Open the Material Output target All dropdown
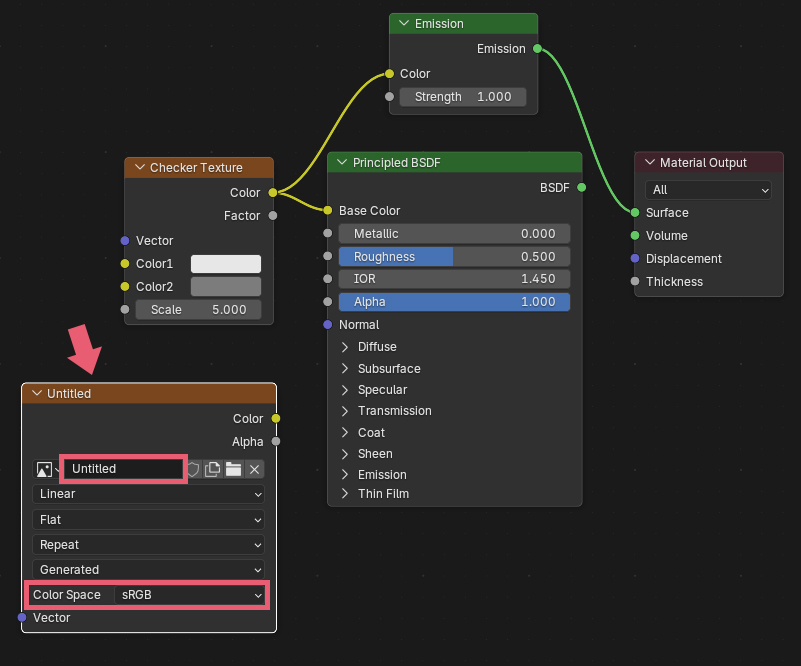801x666 pixels. pyautogui.click(x=708, y=190)
